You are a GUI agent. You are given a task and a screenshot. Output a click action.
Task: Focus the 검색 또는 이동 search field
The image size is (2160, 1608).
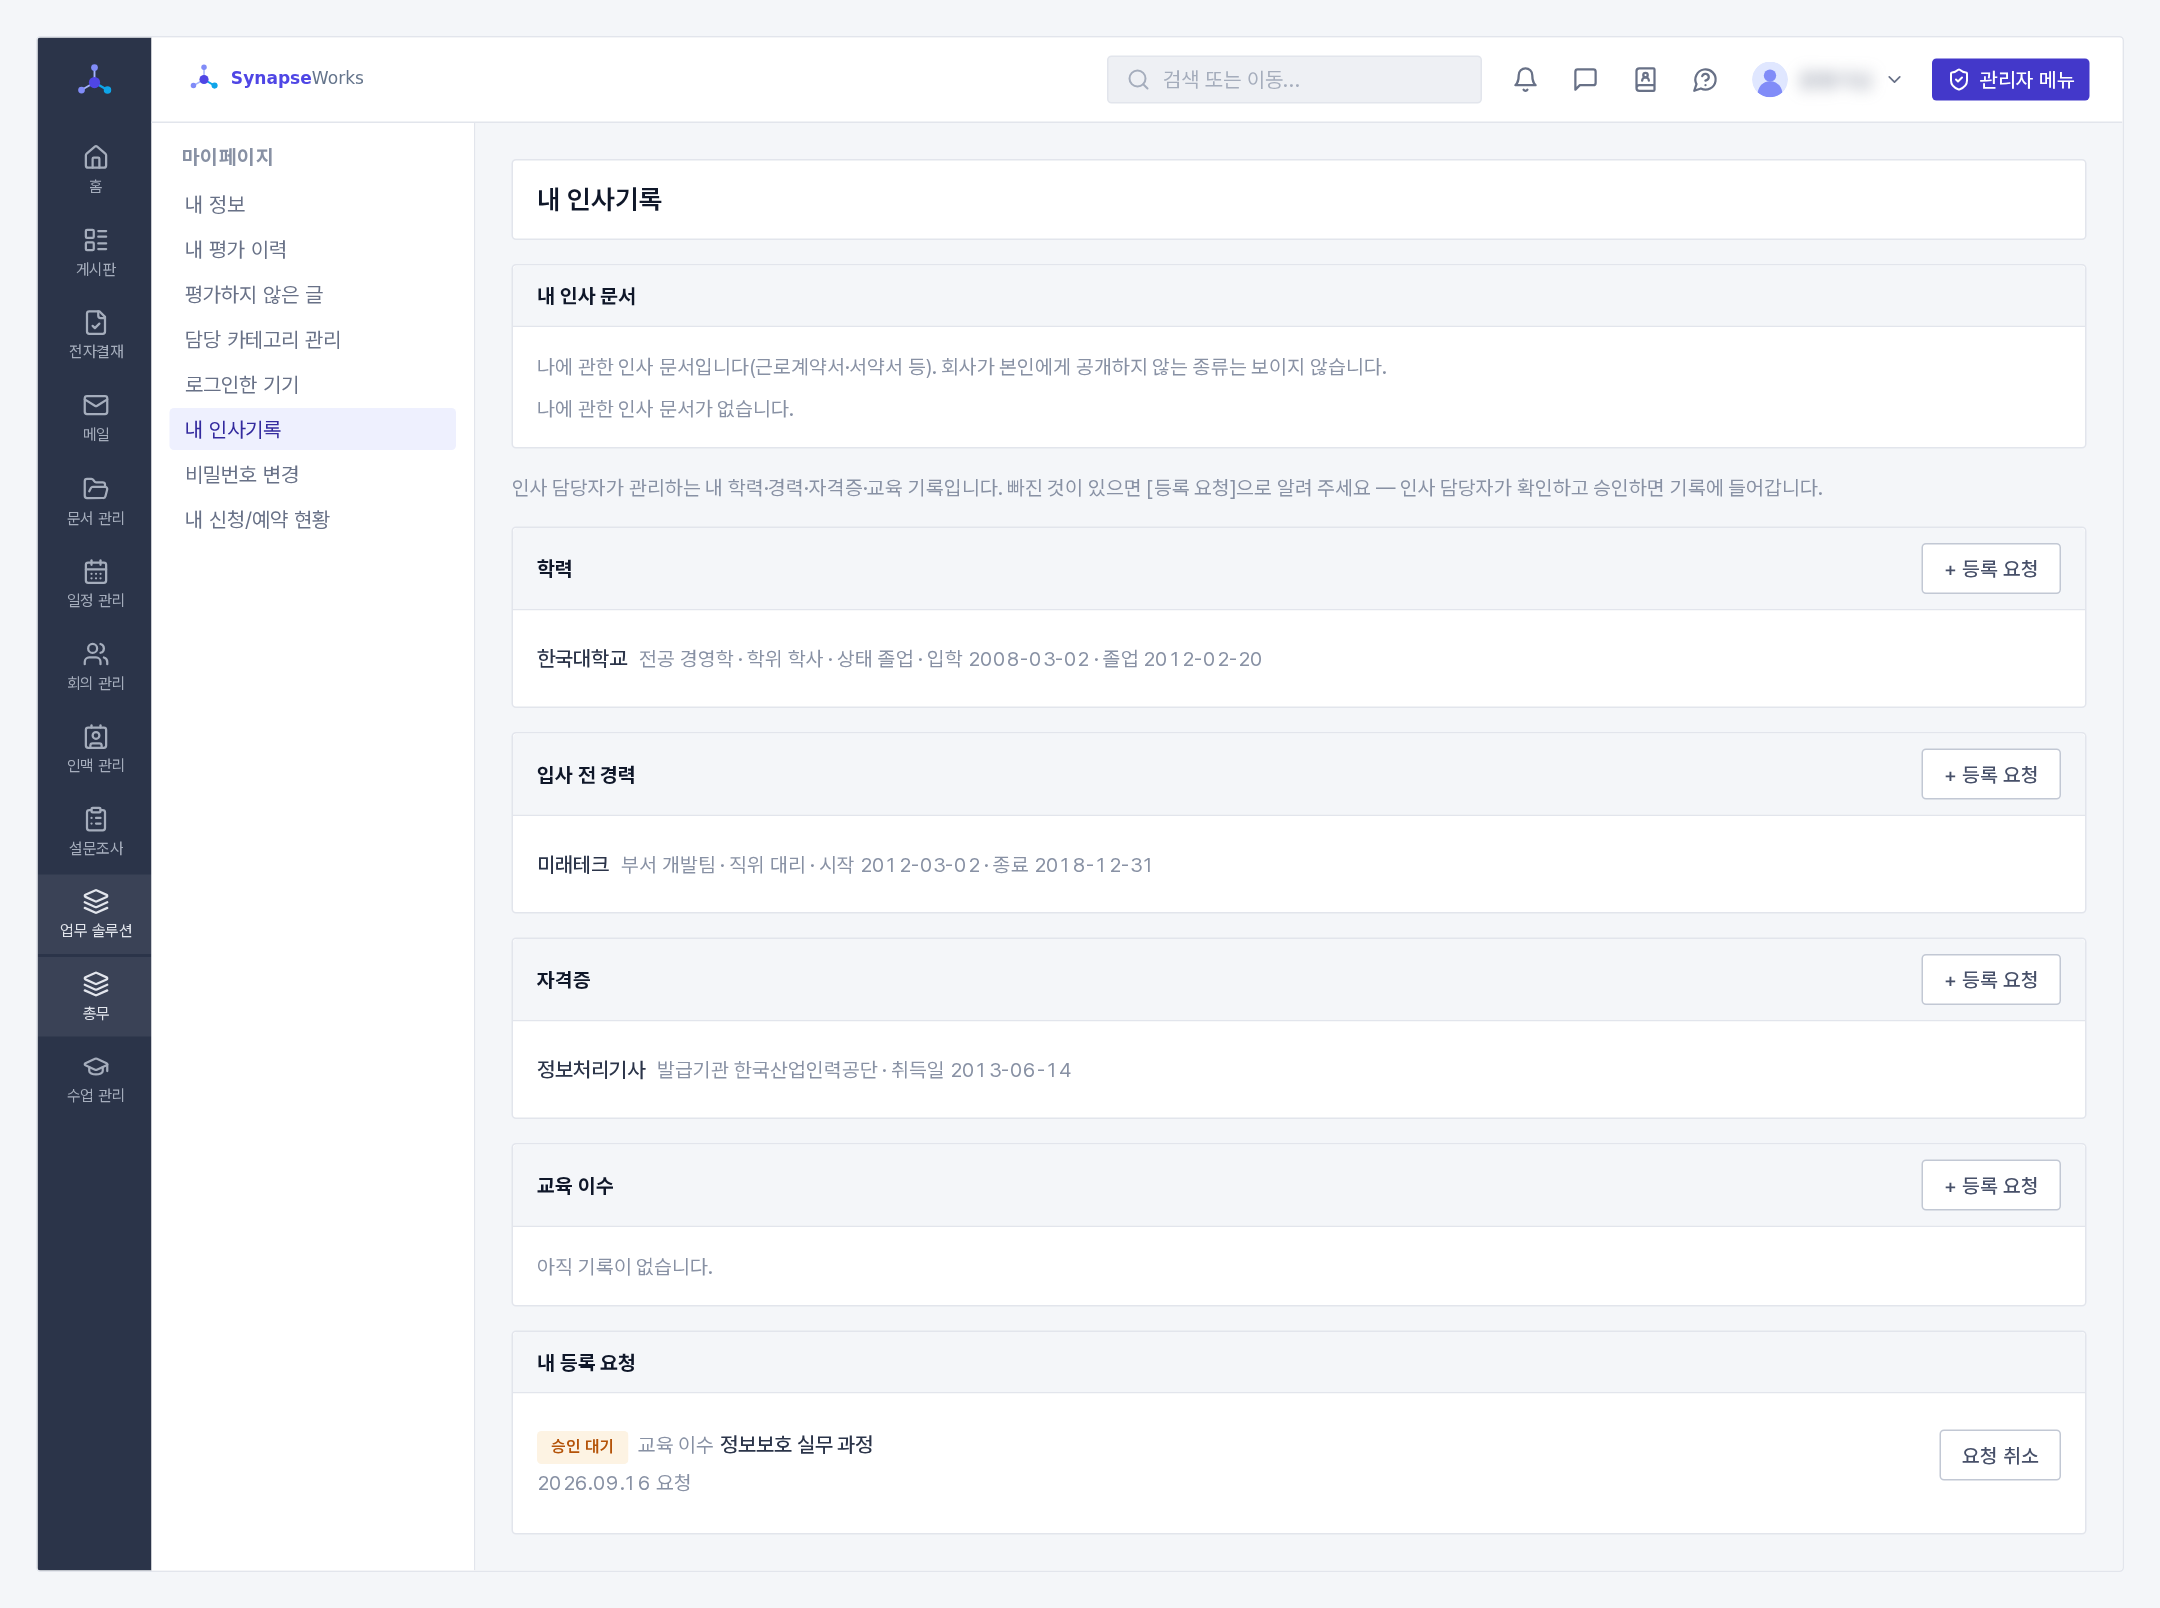1293,79
